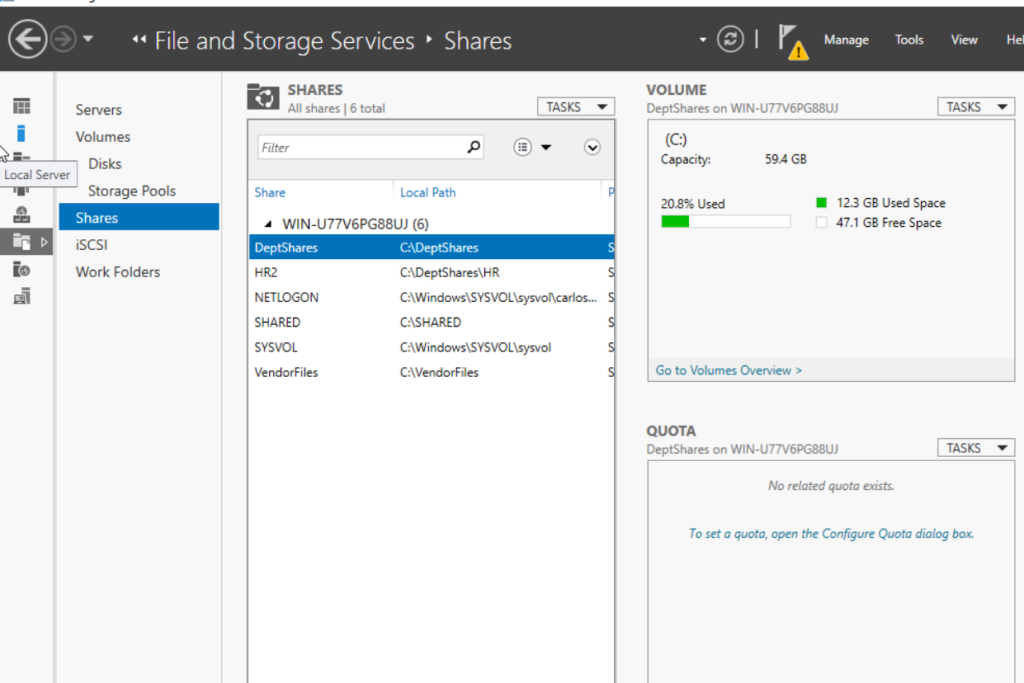Image resolution: width=1024 pixels, height=683 pixels.
Task: Select Storage Pools in navigation pane
Action: coord(131,191)
